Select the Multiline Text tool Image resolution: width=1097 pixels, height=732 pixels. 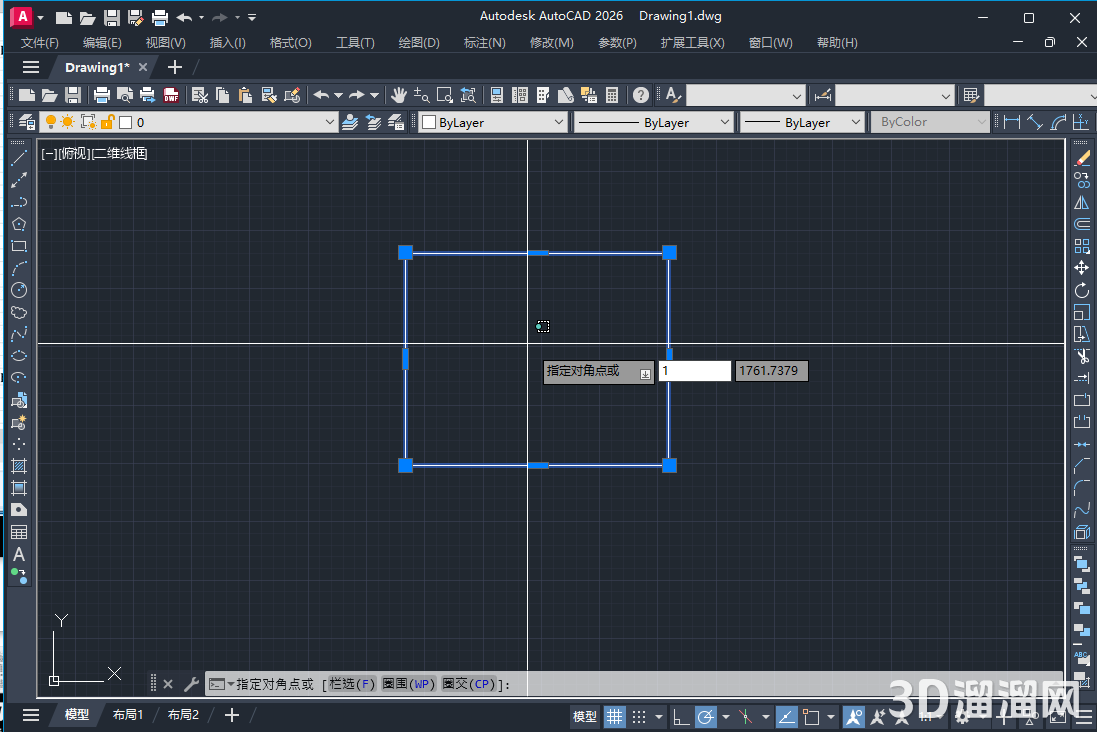[19, 554]
